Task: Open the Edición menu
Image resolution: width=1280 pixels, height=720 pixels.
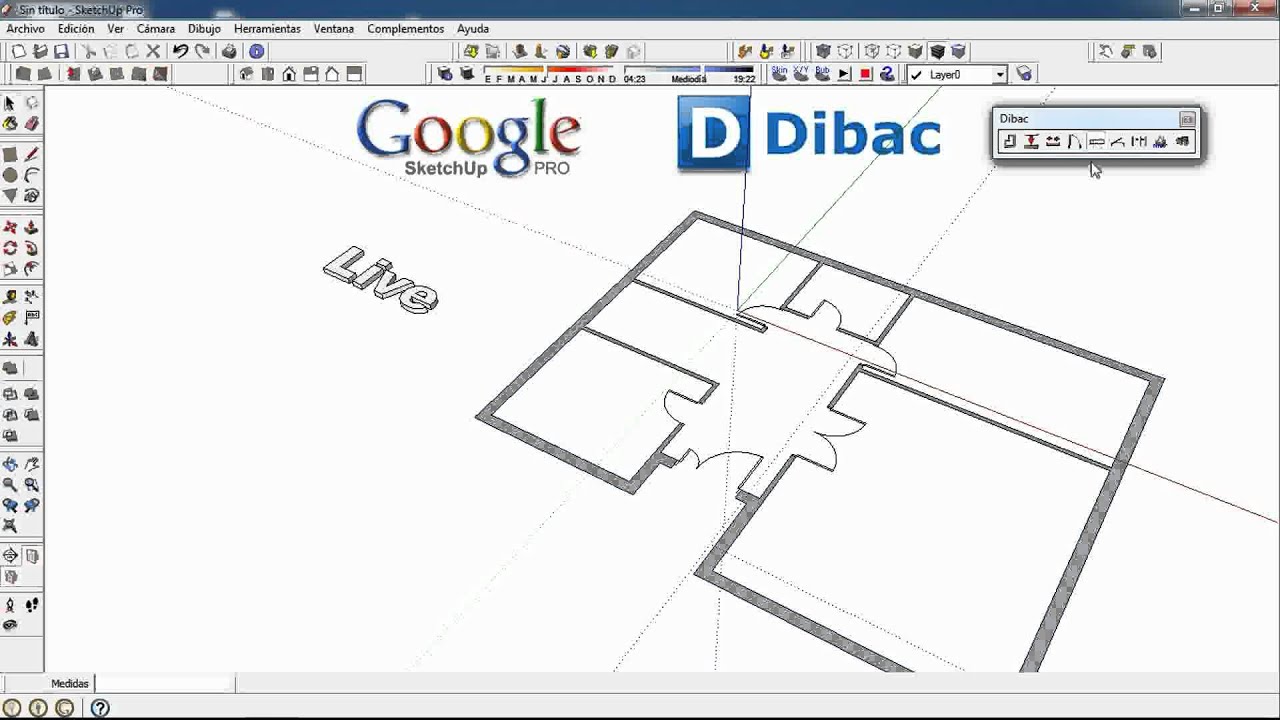Action: pyautogui.click(x=76, y=29)
